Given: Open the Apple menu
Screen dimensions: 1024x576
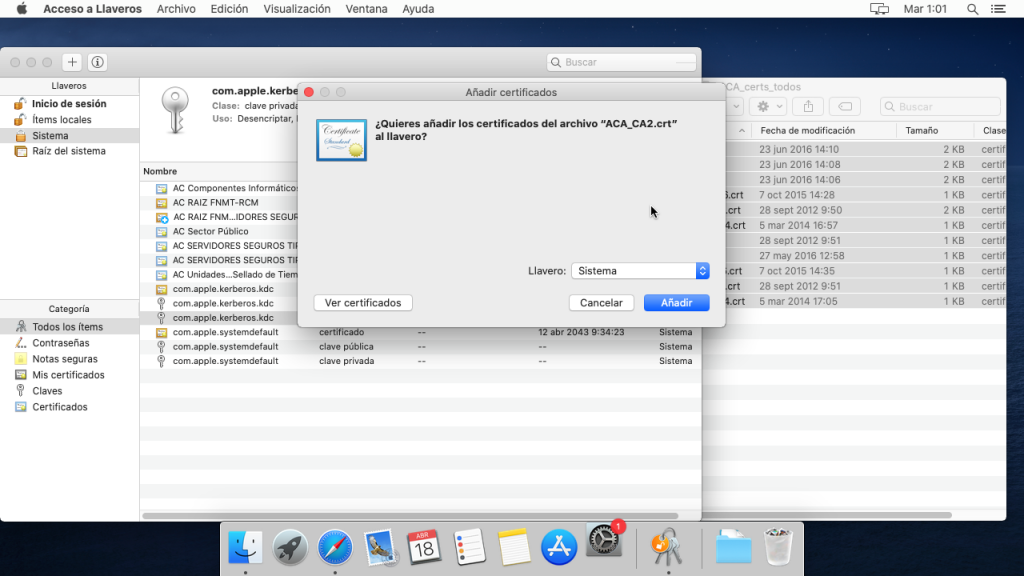Looking at the screenshot, I should [22, 9].
